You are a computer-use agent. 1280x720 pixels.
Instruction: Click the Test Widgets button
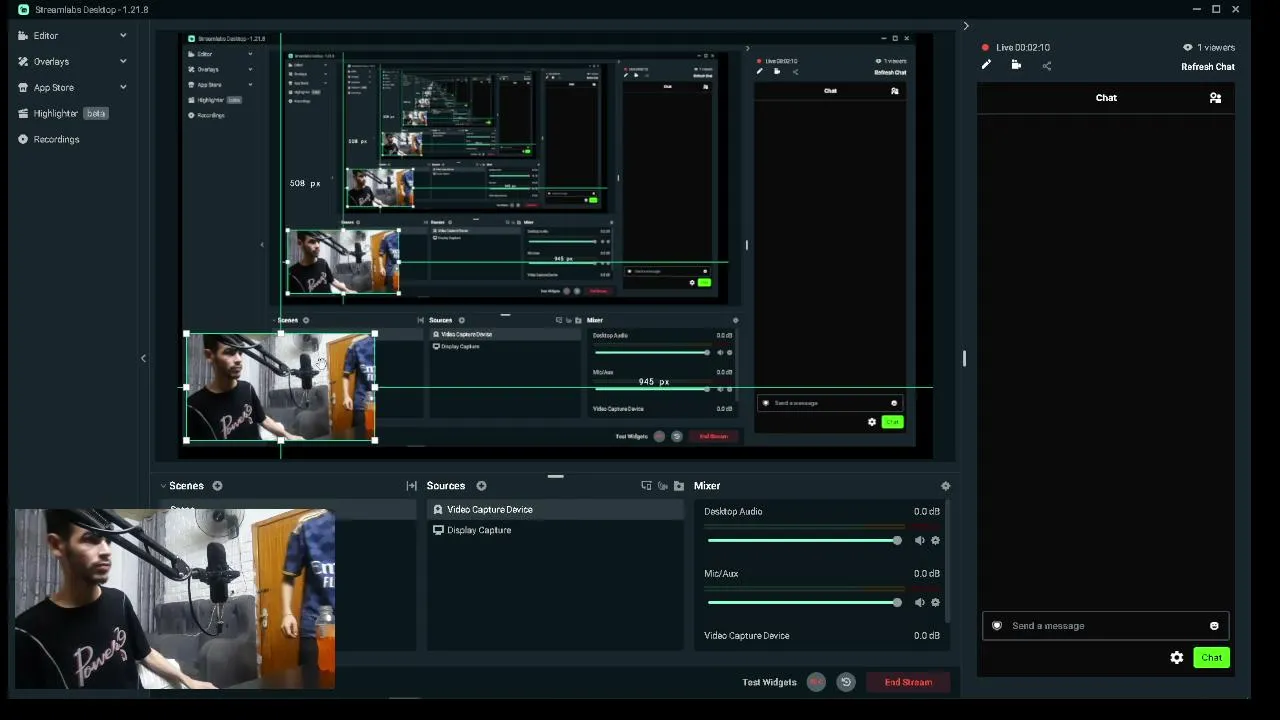coord(769,683)
